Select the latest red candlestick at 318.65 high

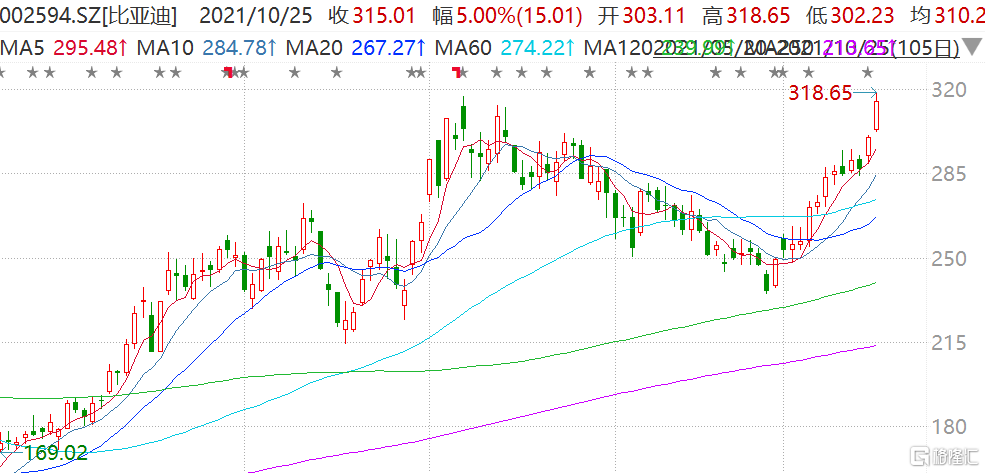(x=876, y=116)
